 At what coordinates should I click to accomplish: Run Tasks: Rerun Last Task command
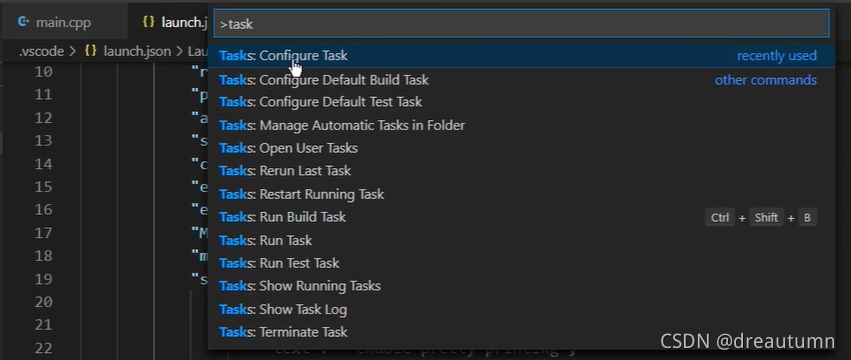pyautogui.click(x=521, y=171)
